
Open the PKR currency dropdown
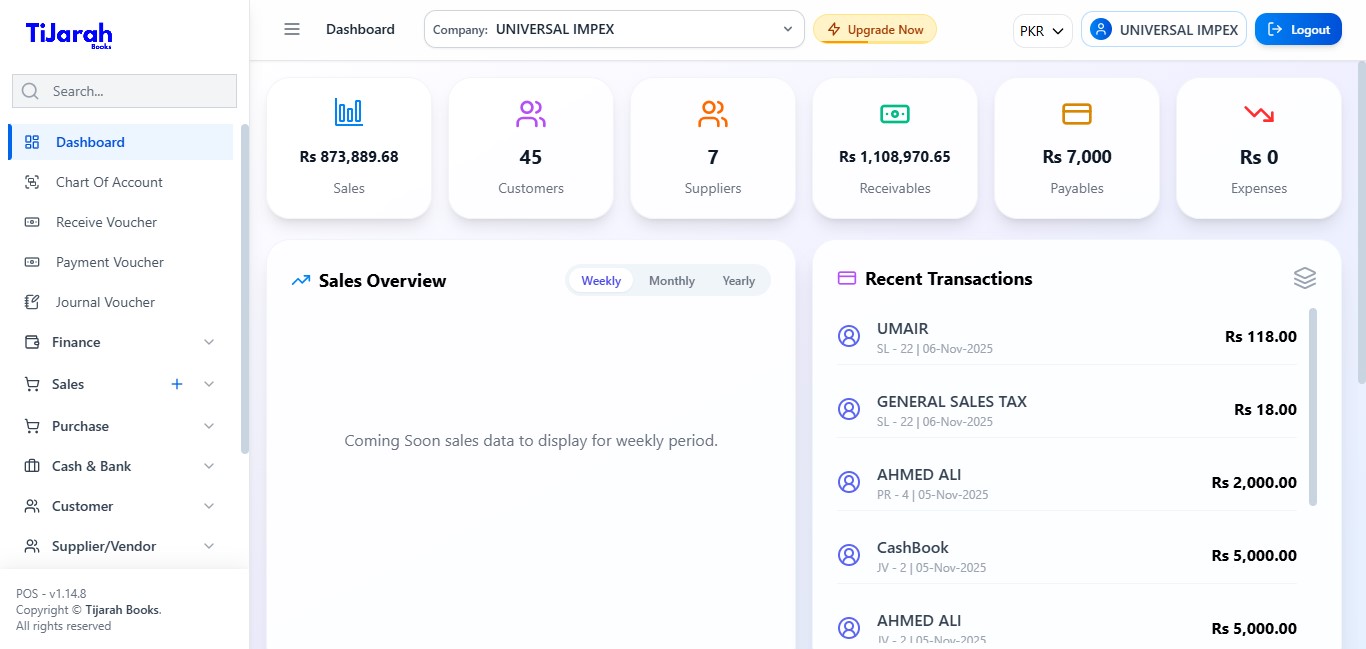1042,30
